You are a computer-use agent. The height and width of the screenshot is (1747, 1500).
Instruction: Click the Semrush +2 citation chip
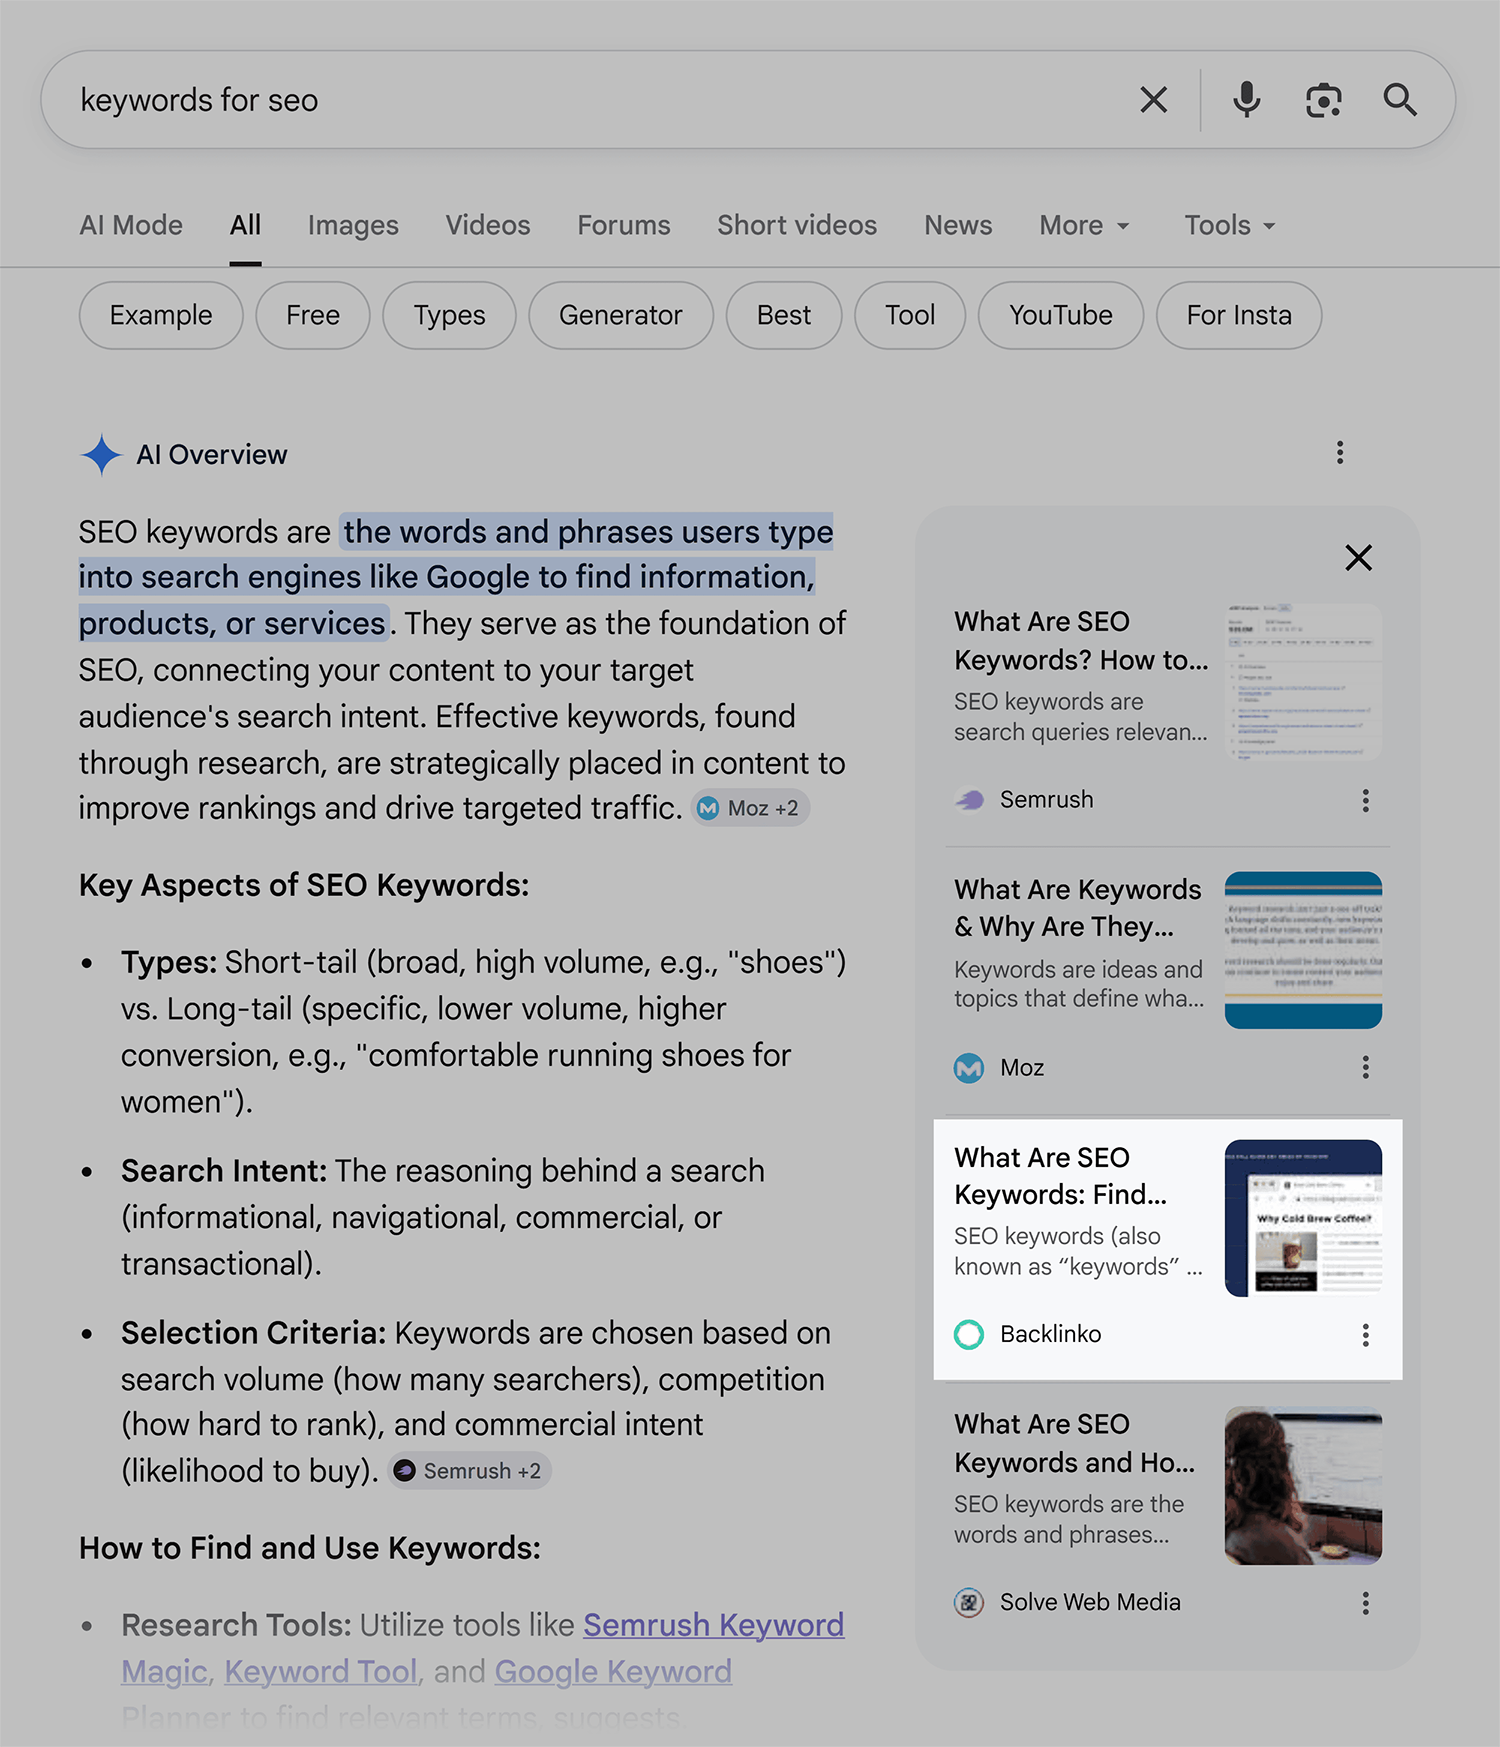[x=469, y=1471]
